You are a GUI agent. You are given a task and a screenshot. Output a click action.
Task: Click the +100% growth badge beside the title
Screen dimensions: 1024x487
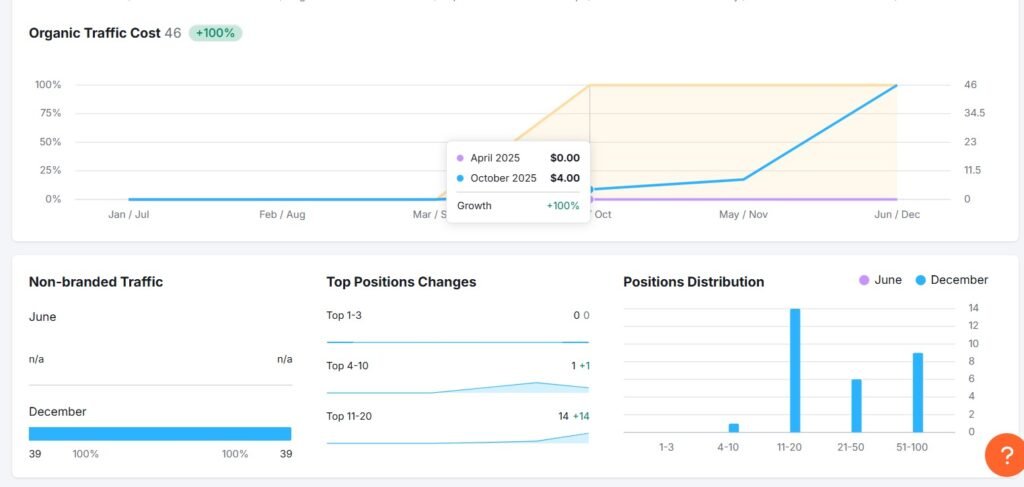click(x=215, y=33)
